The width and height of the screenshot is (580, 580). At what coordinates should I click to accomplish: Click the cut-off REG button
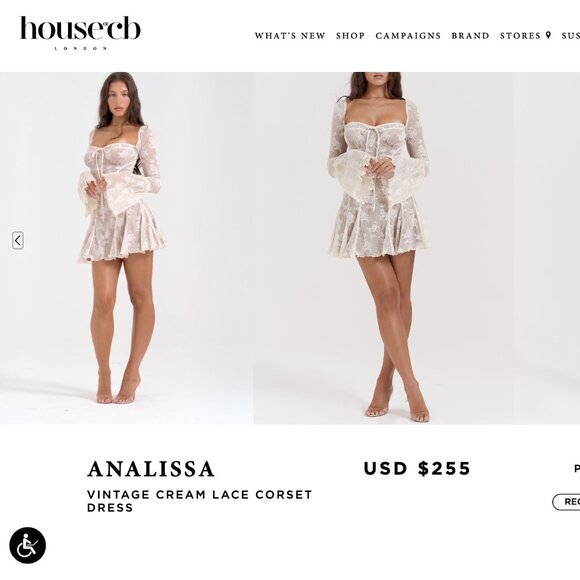pyautogui.click(x=566, y=502)
